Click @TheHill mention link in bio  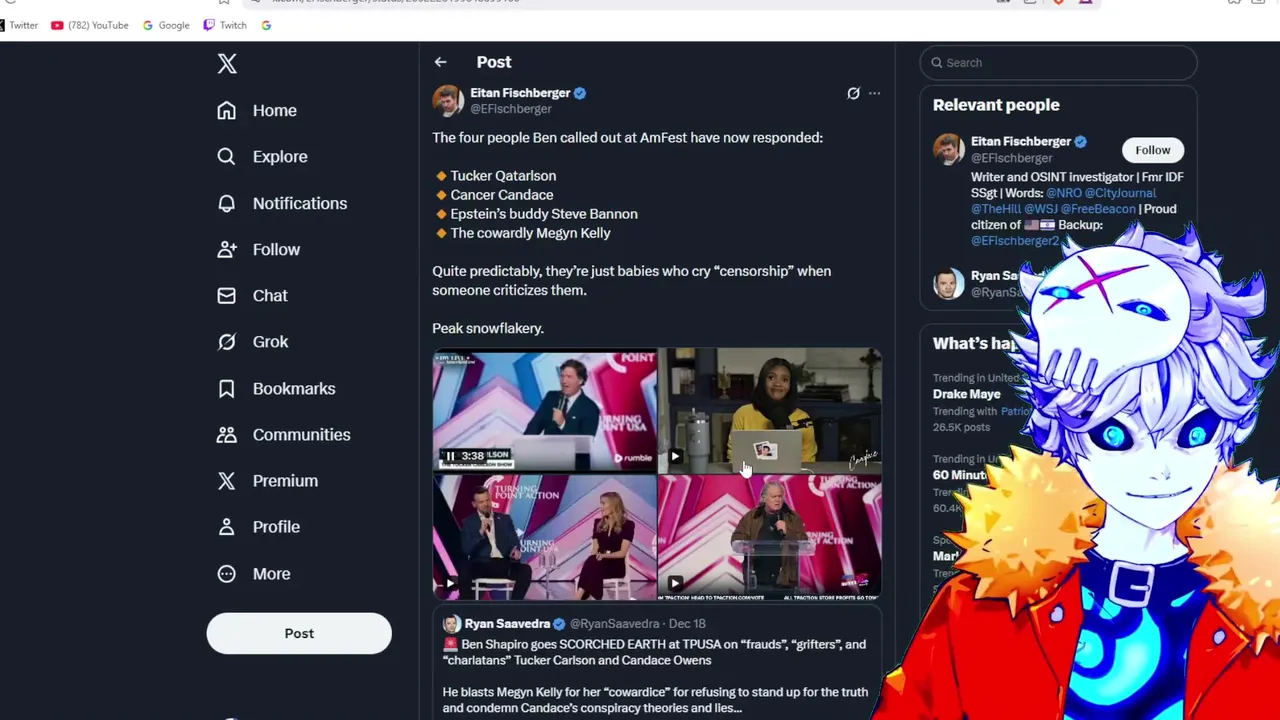[x=996, y=209]
